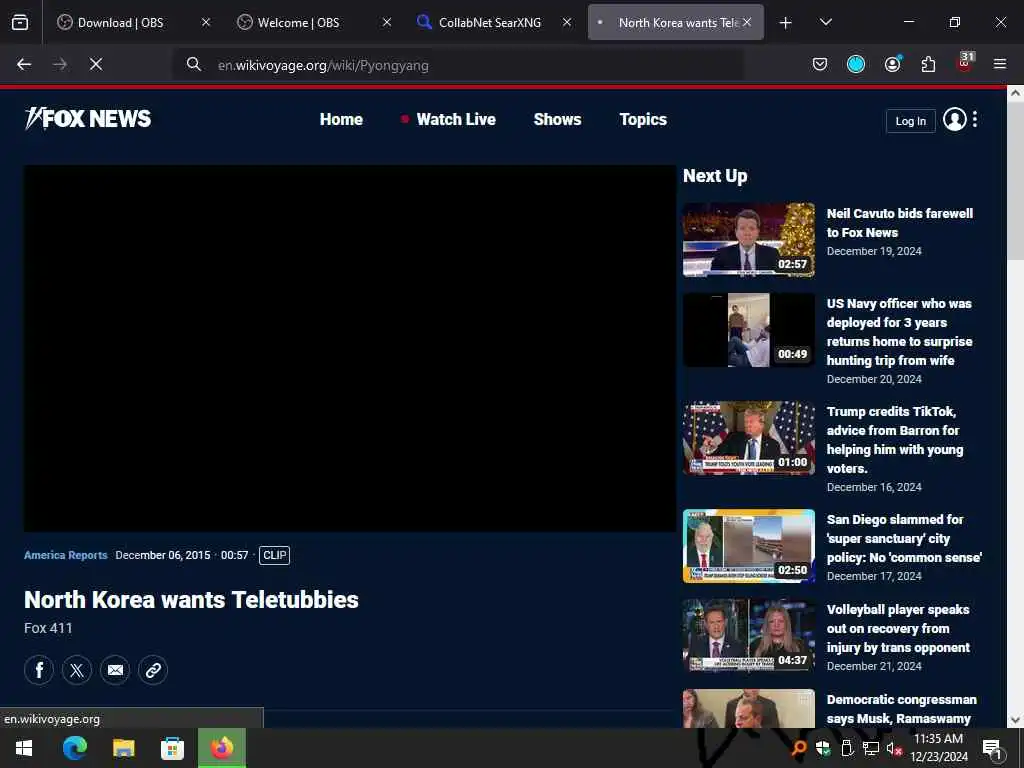Click the black video player area
The height and width of the screenshot is (768, 1024).
click(x=349, y=348)
